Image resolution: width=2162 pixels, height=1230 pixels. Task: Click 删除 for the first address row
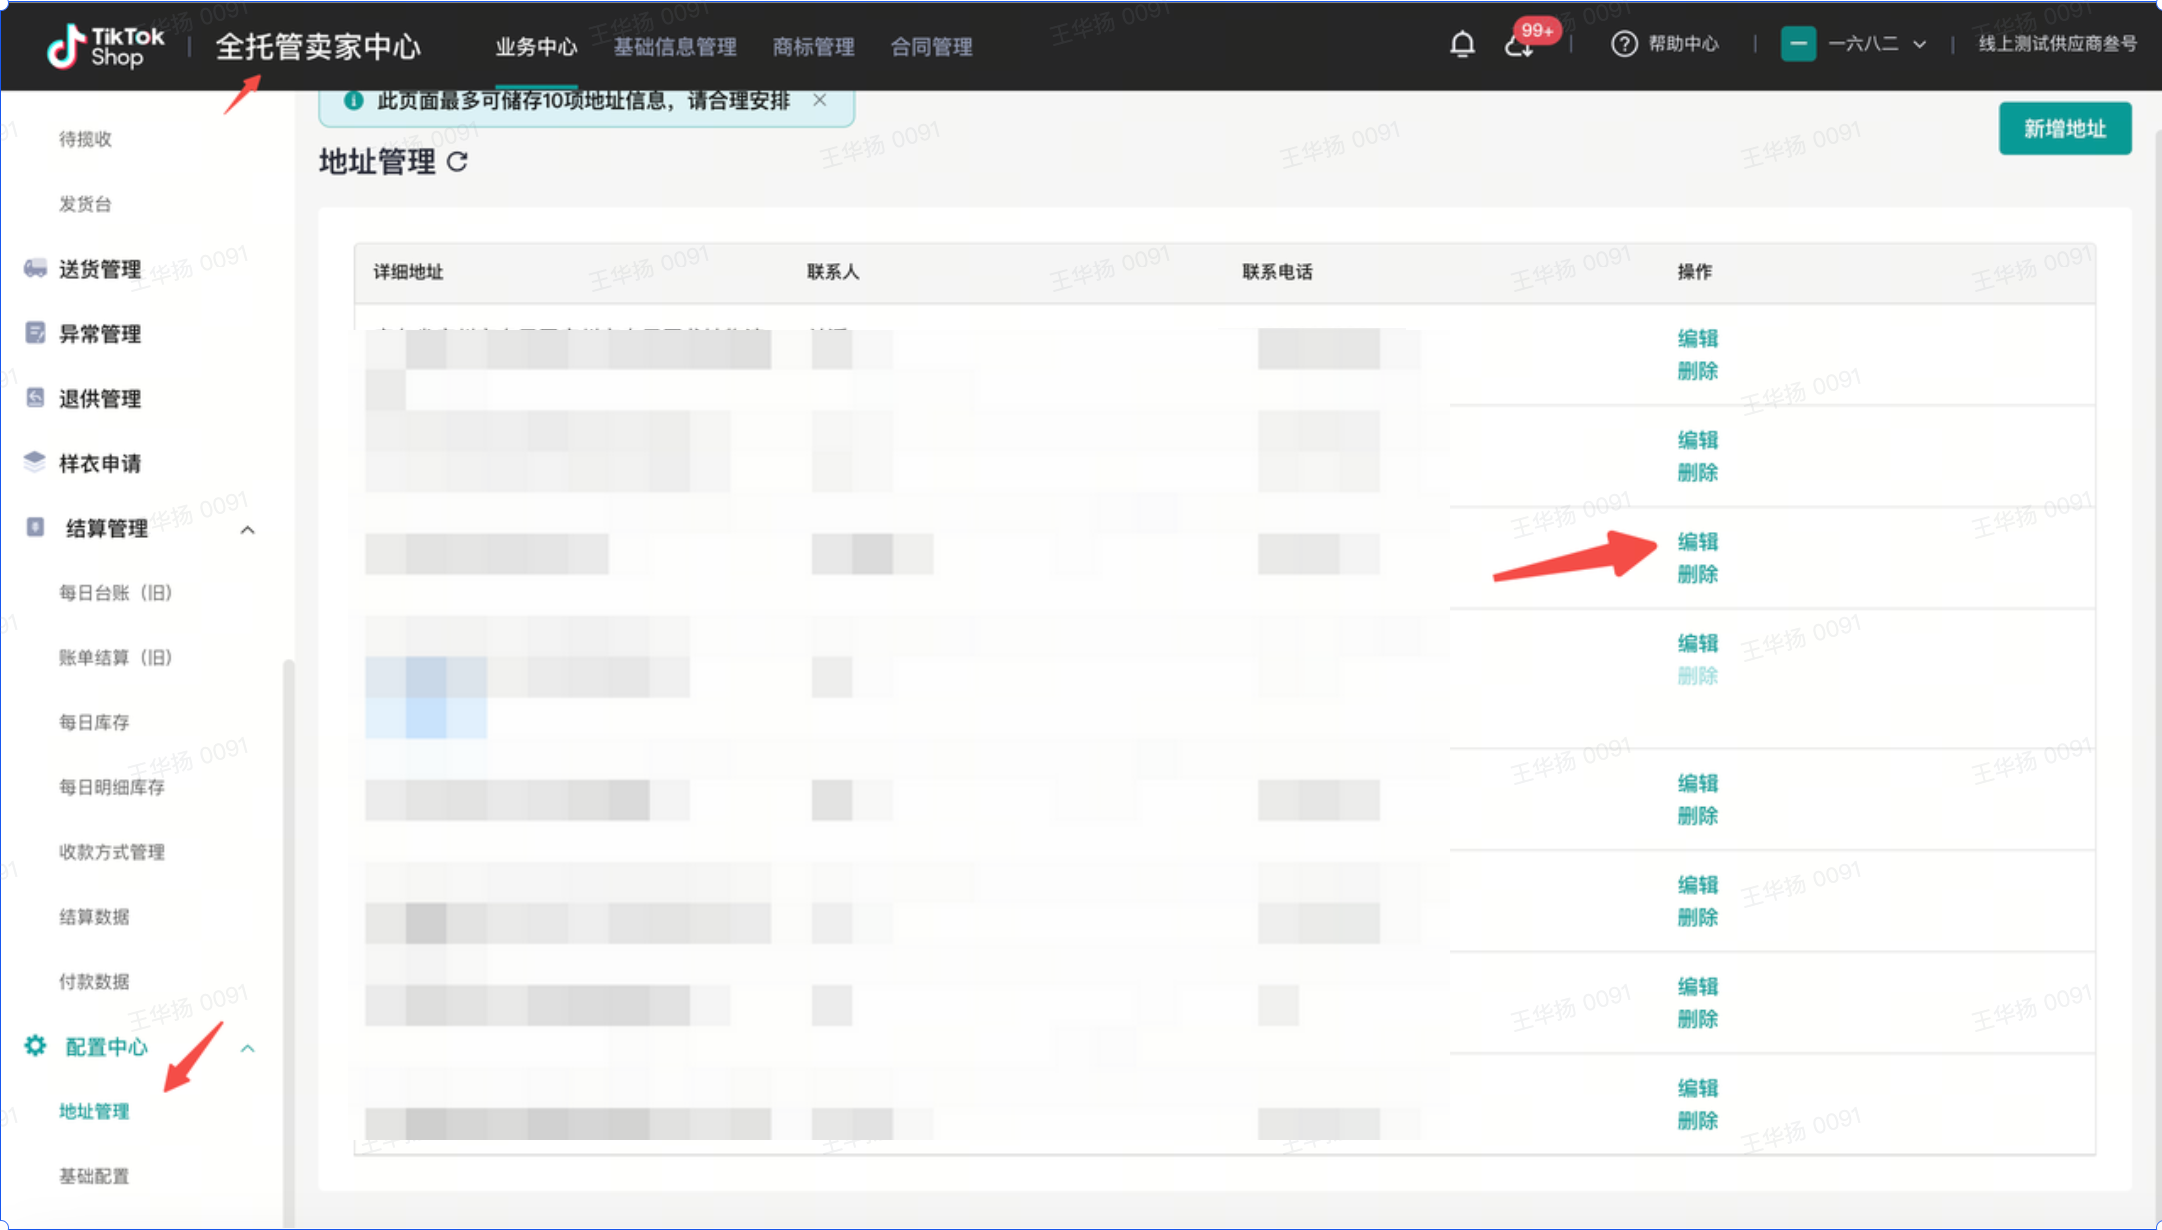tap(1697, 371)
